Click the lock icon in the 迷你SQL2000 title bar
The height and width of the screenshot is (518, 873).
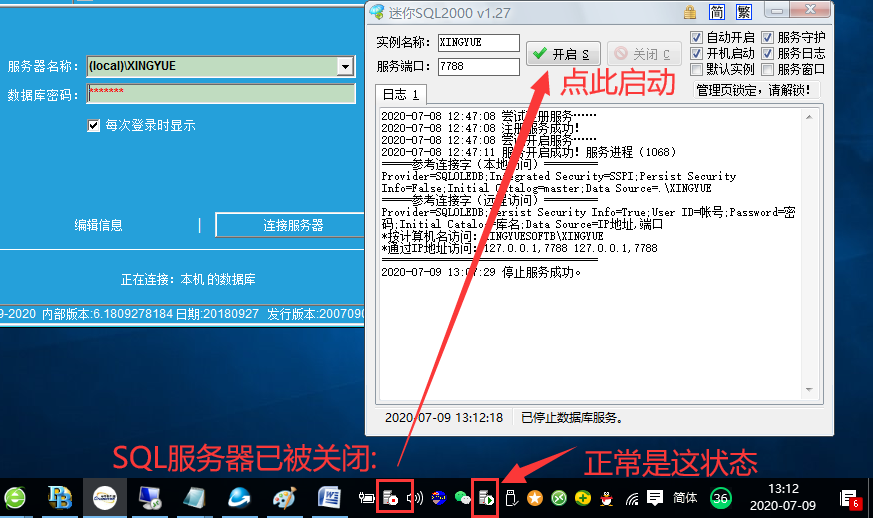(690, 12)
